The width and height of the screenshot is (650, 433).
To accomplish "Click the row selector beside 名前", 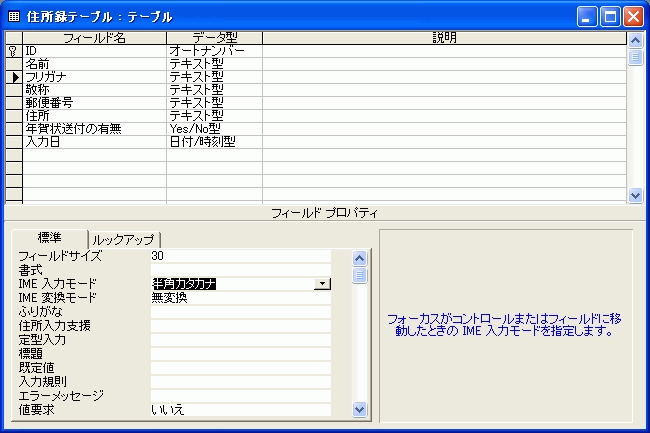I will click(14, 64).
